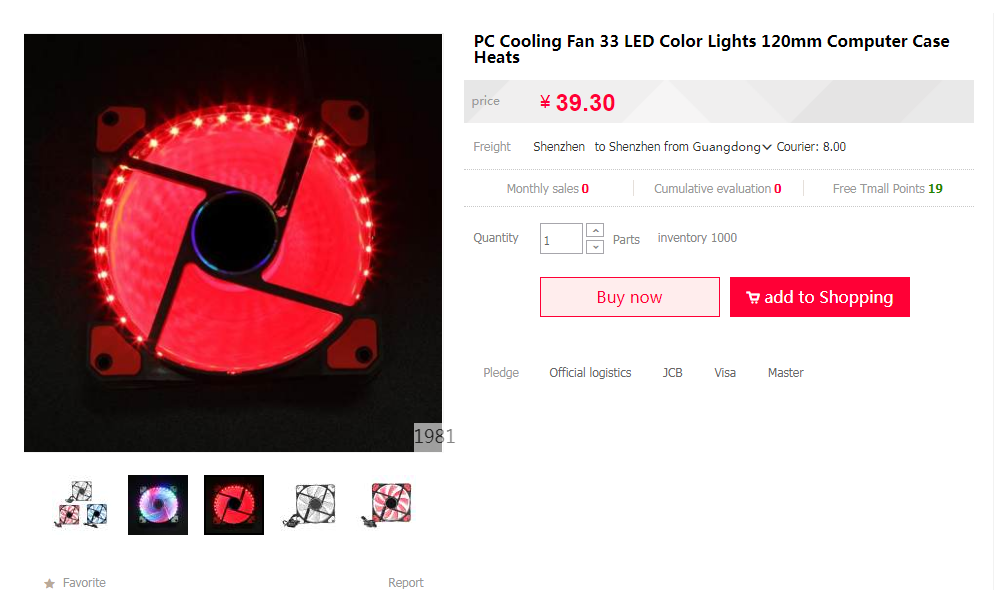Click the Monthly sales count

[585, 188]
